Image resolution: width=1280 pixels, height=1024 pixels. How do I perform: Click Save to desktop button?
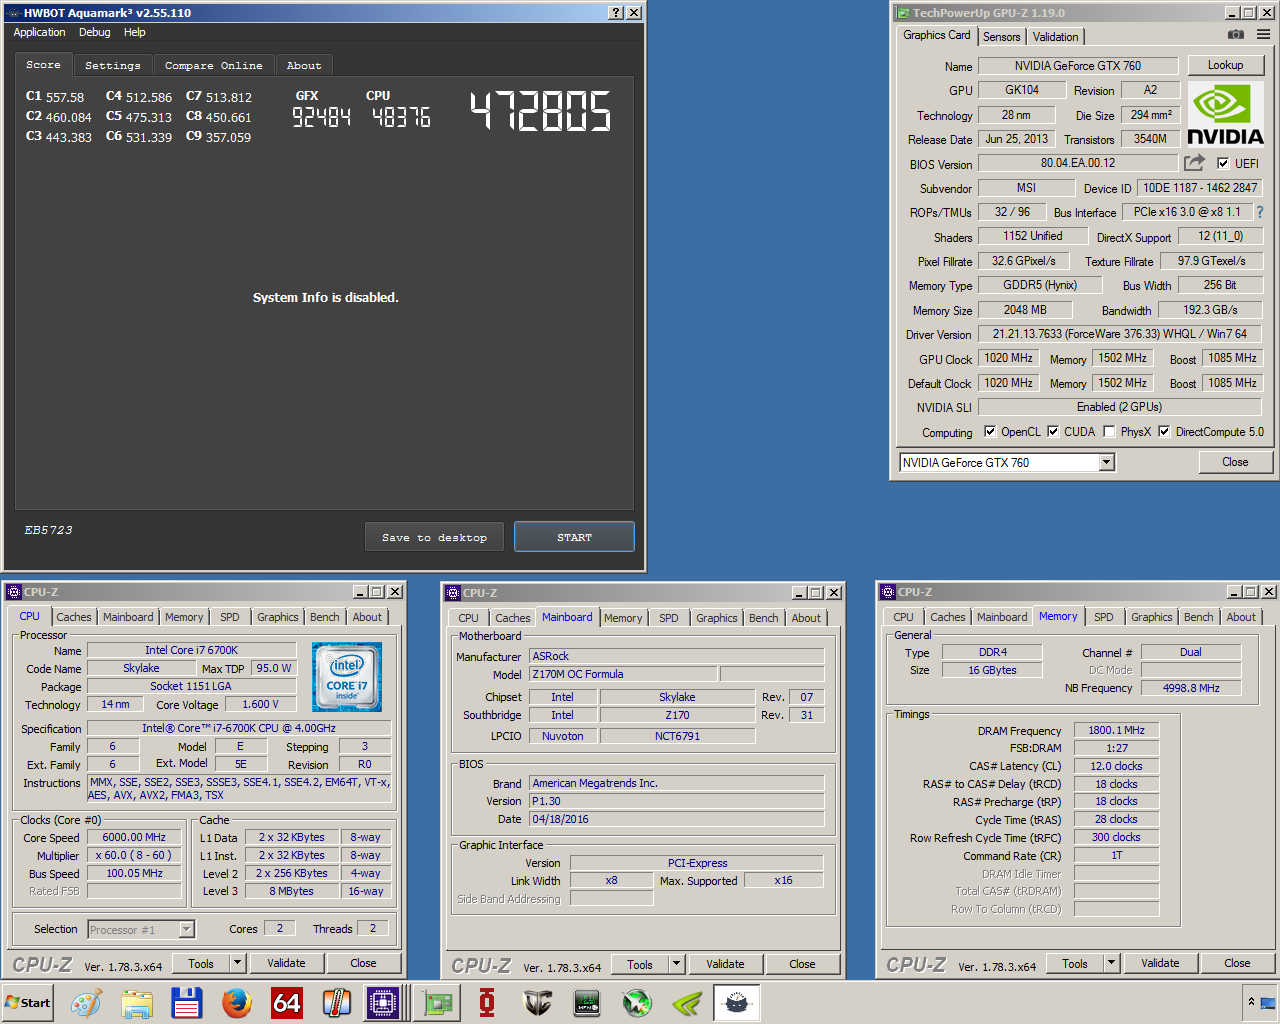point(435,537)
